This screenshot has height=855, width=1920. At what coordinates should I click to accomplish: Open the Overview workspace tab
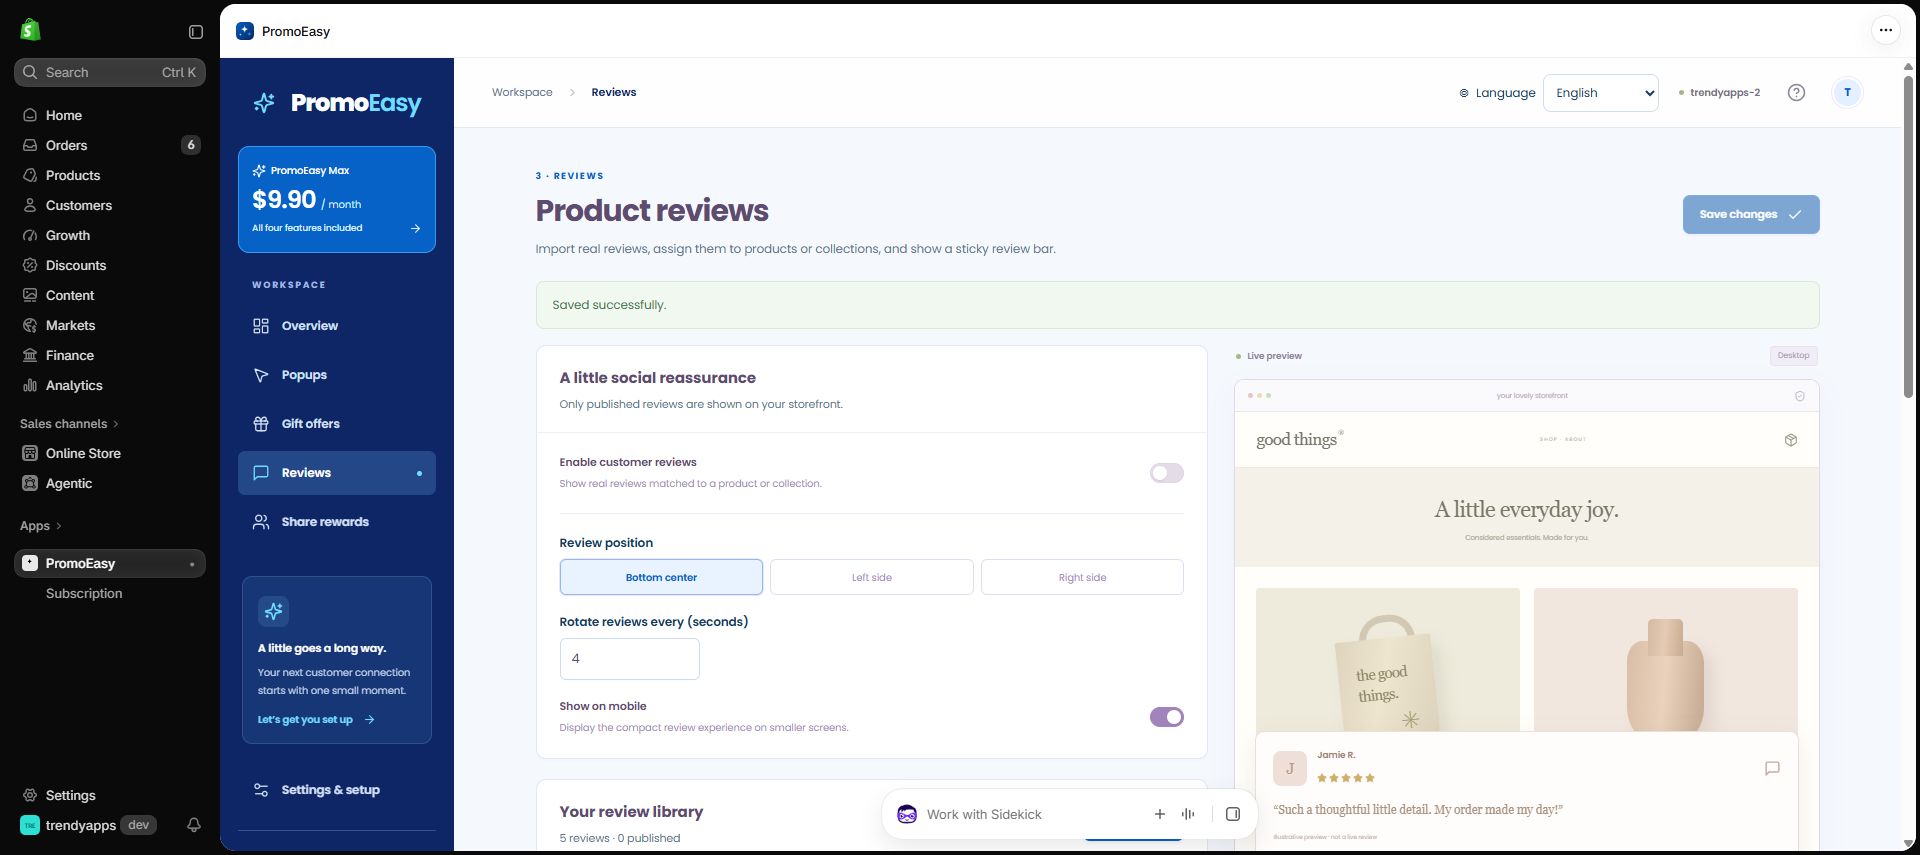[x=337, y=326]
